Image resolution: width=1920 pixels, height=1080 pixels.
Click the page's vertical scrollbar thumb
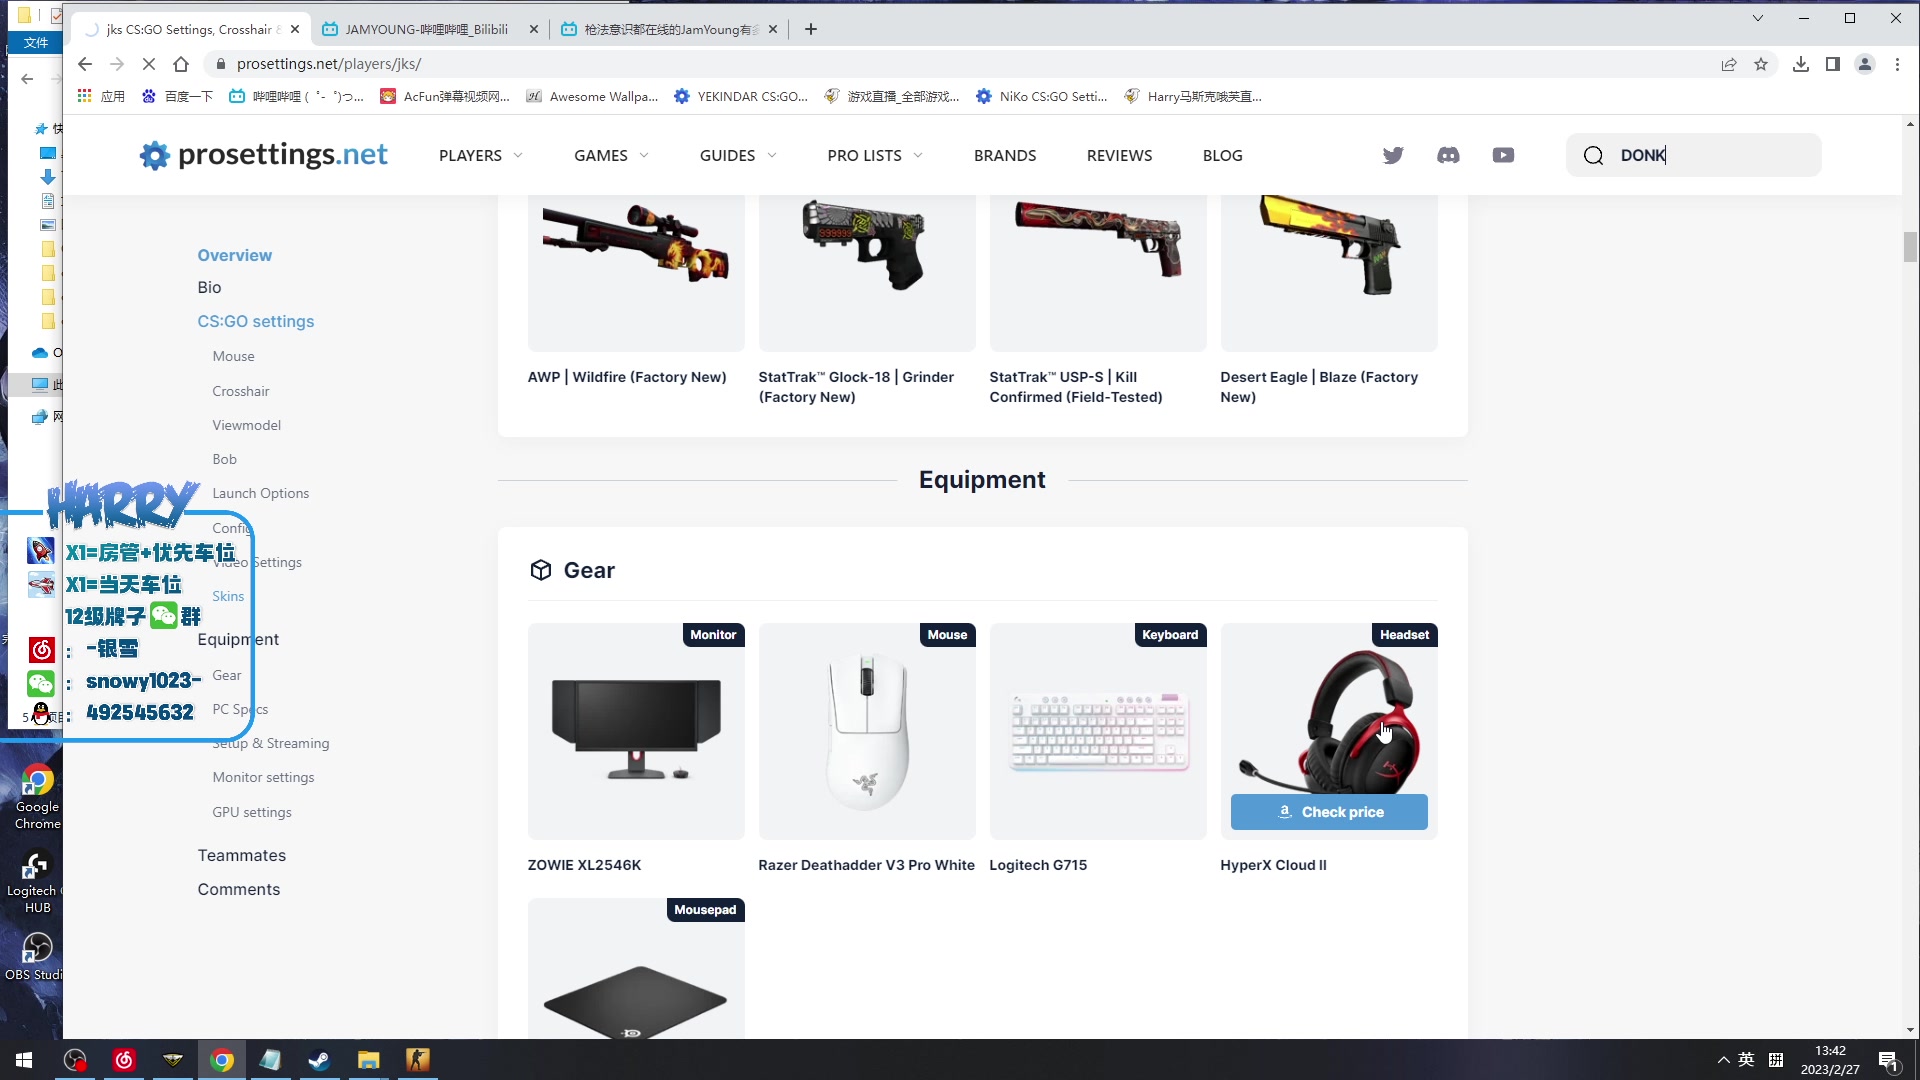[x=1910, y=246]
